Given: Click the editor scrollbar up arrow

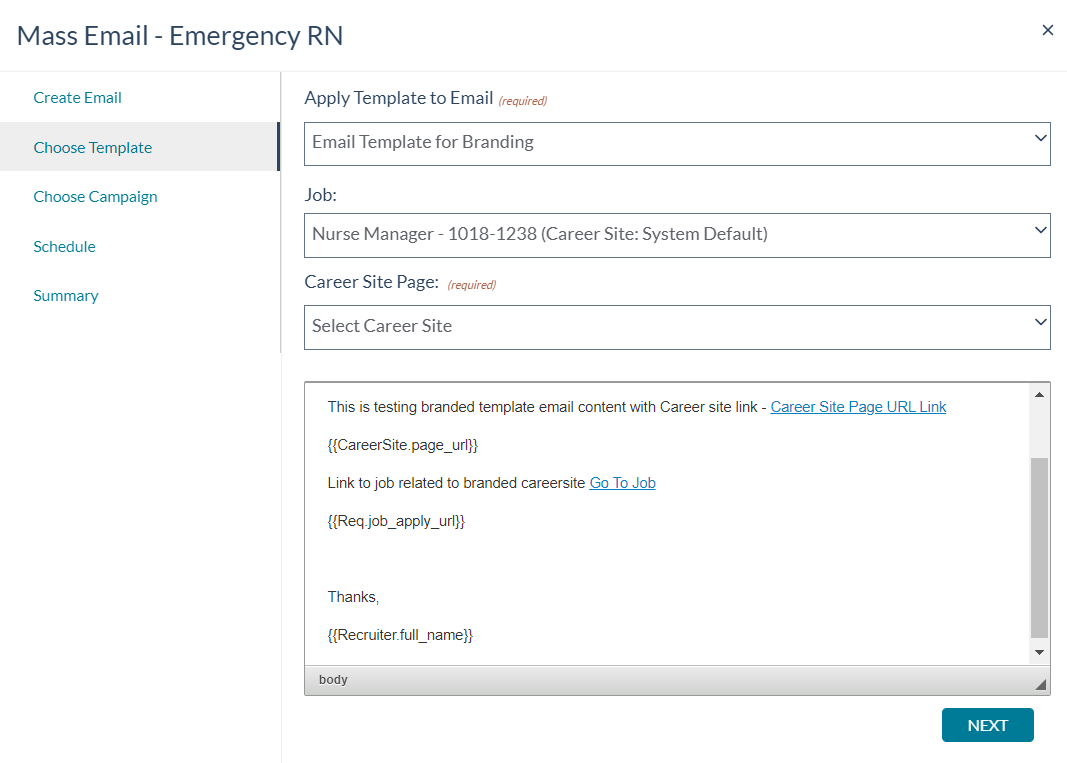Looking at the screenshot, I should [x=1039, y=395].
